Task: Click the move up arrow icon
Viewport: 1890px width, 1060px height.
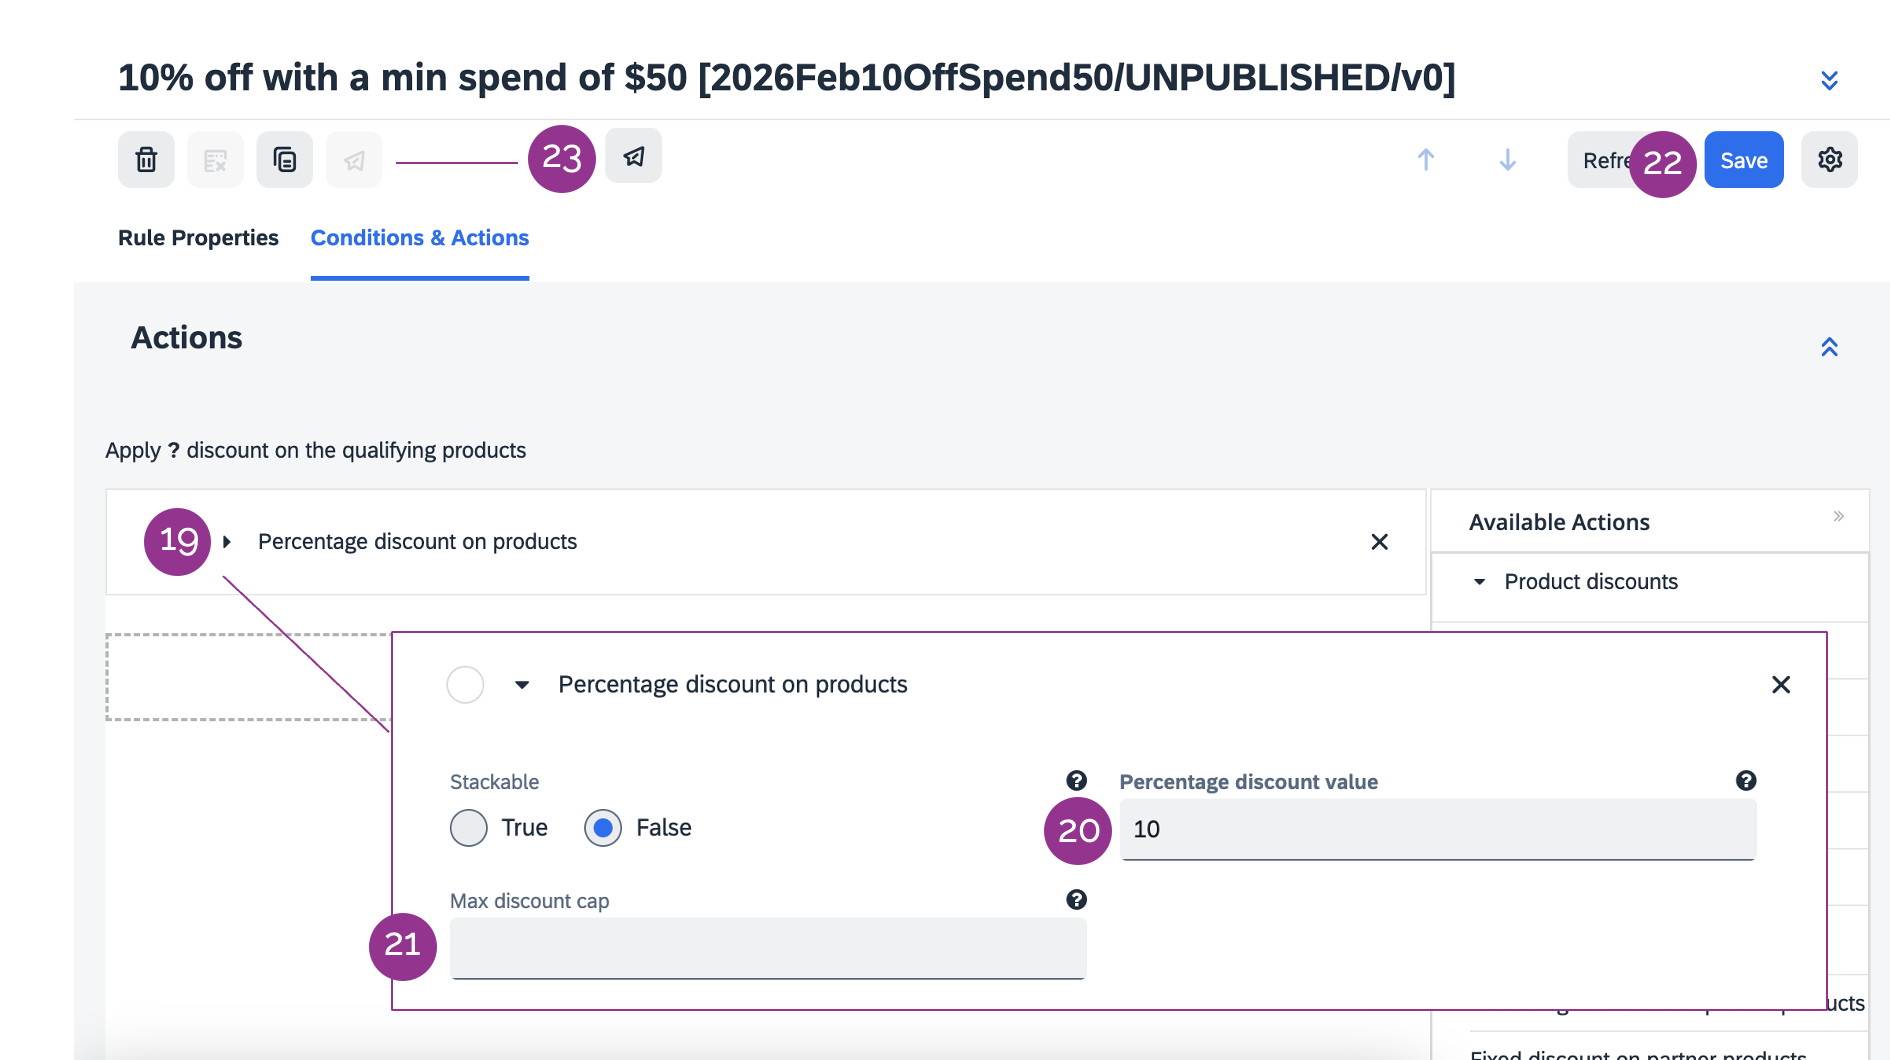Action: (1426, 160)
